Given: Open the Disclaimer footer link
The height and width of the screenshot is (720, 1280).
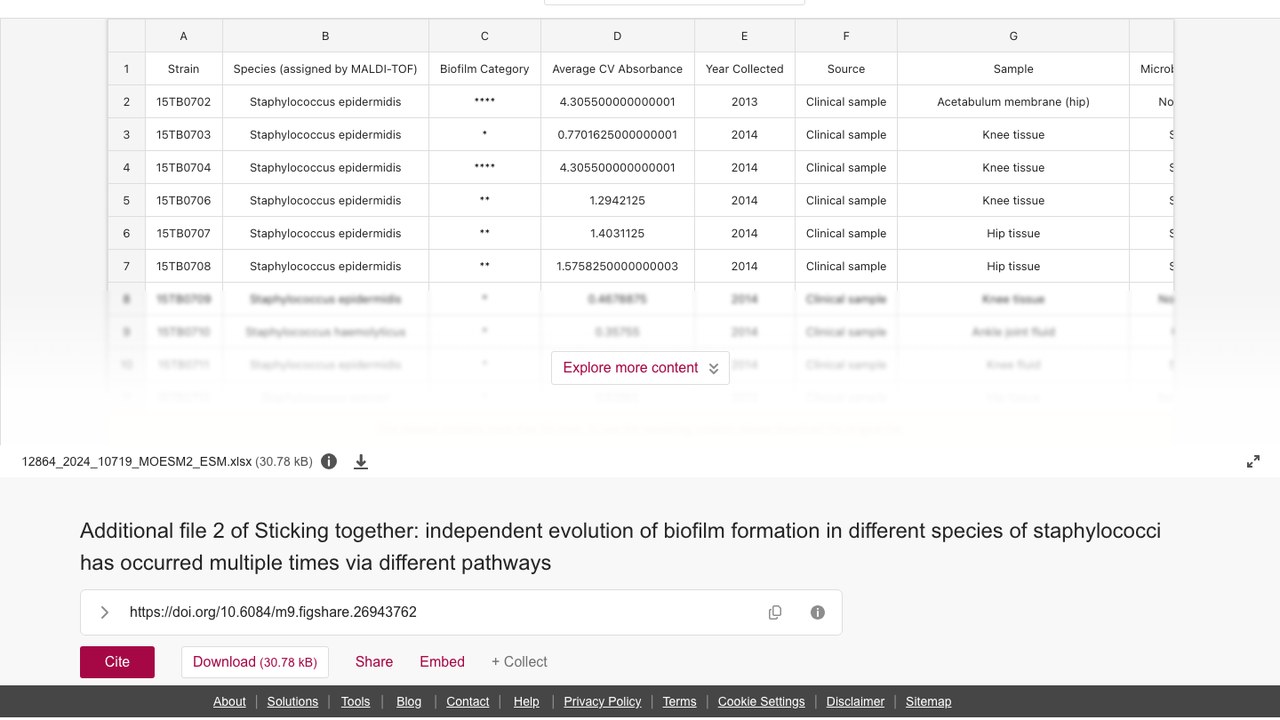Looking at the screenshot, I should click(x=855, y=701).
